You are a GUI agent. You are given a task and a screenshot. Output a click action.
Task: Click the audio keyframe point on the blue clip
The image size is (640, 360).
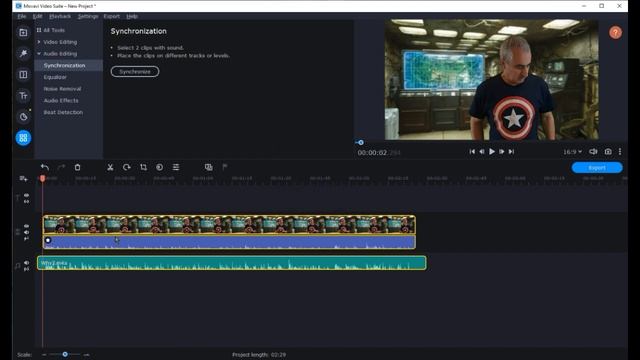(x=48, y=240)
